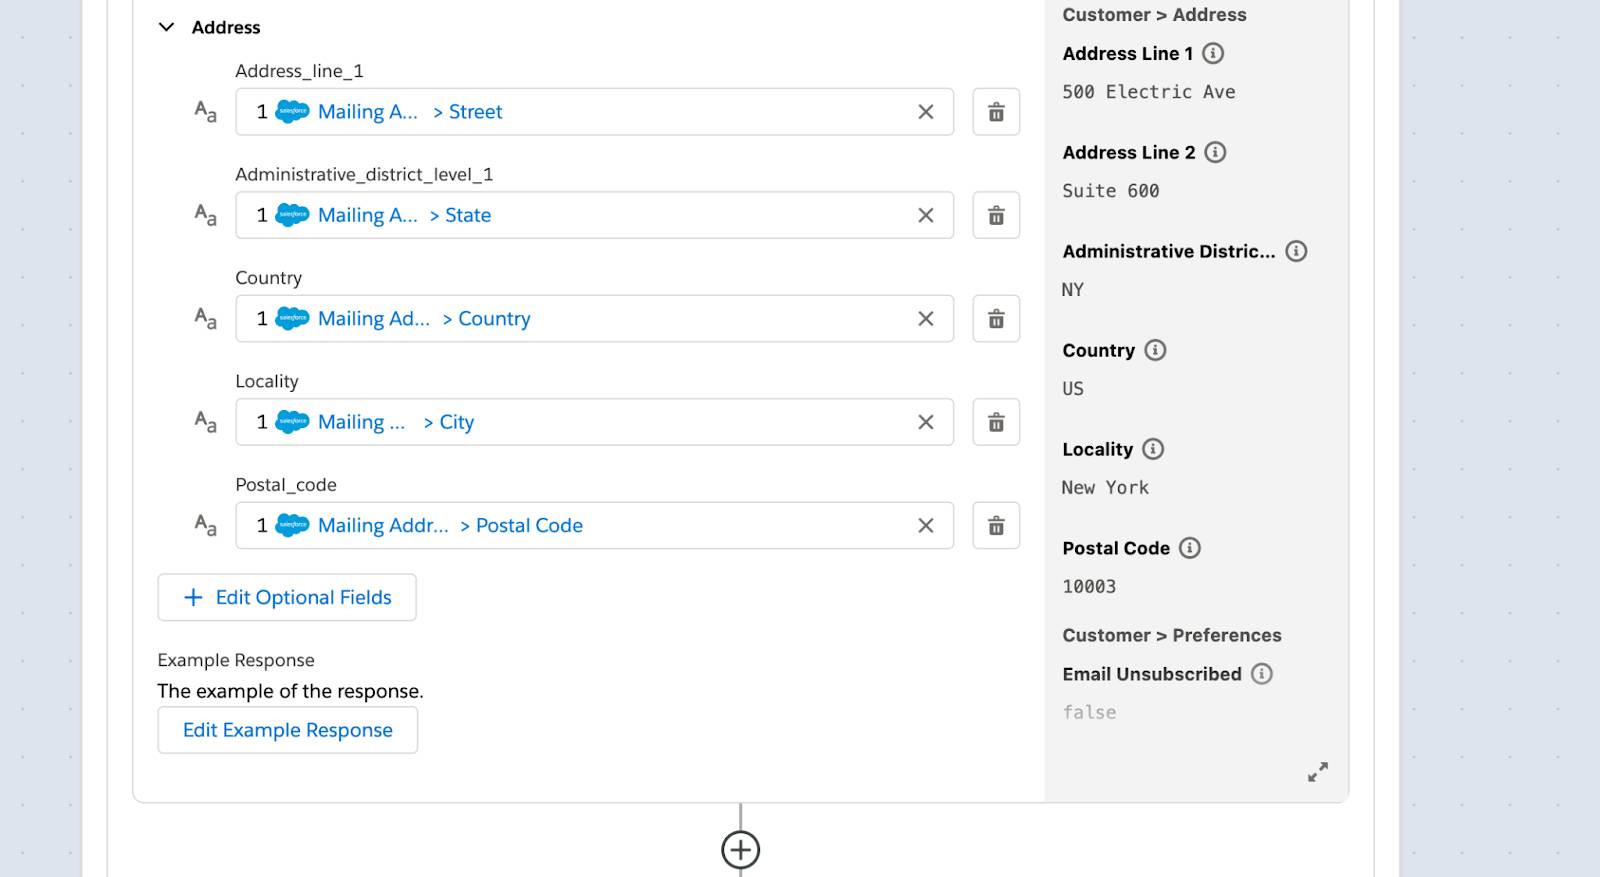Screen dimensions: 1600x877
Task: Clear the Postal Code mapping value
Action: pyautogui.click(x=926, y=526)
